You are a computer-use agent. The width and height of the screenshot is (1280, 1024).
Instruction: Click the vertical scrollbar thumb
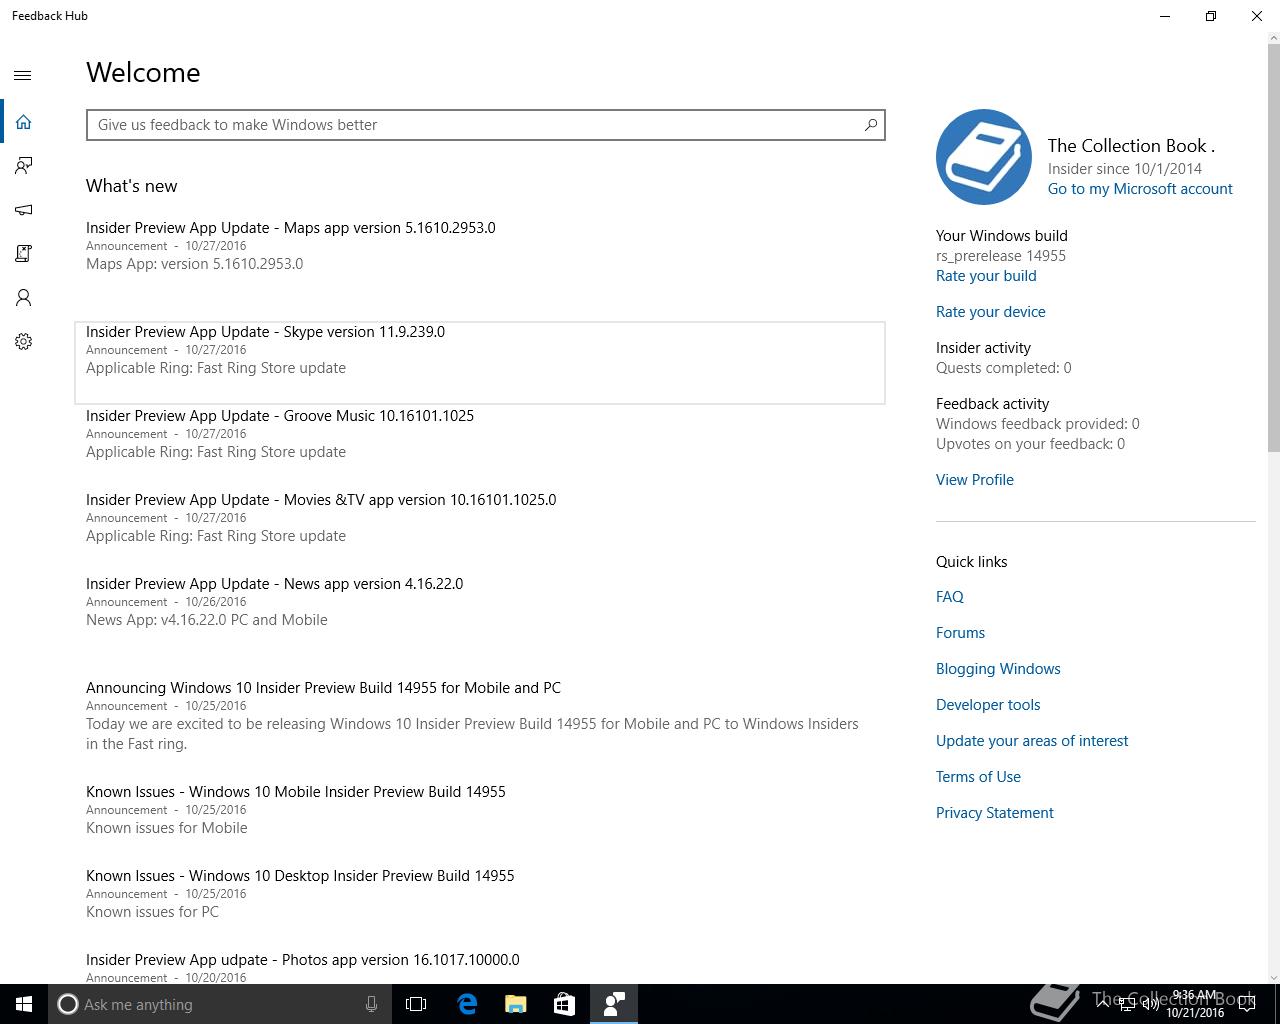(1273, 248)
